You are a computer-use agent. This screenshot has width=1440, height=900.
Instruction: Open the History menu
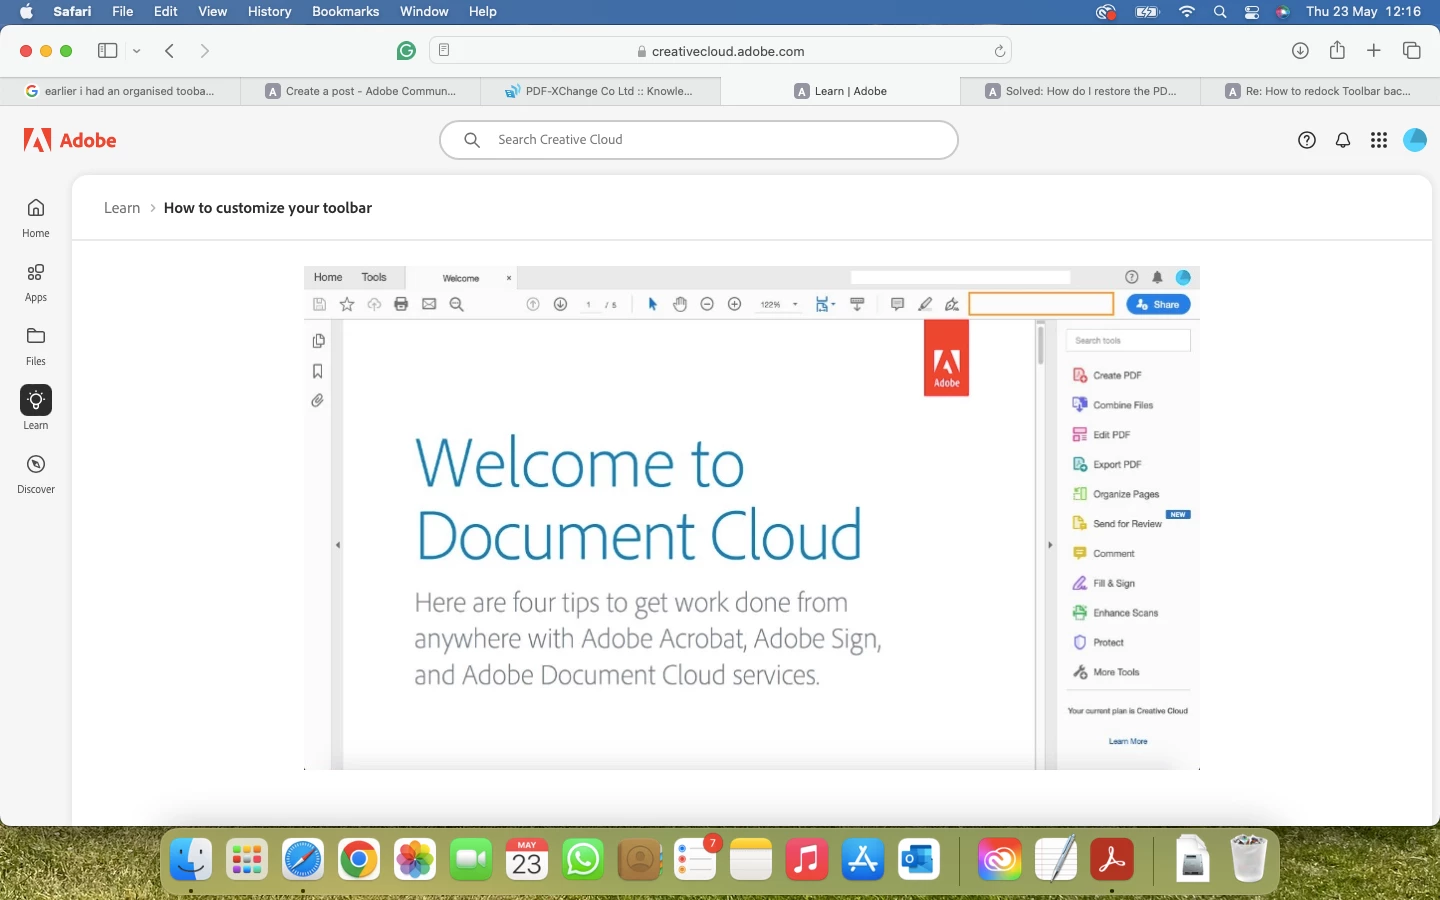tap(269, 11)
